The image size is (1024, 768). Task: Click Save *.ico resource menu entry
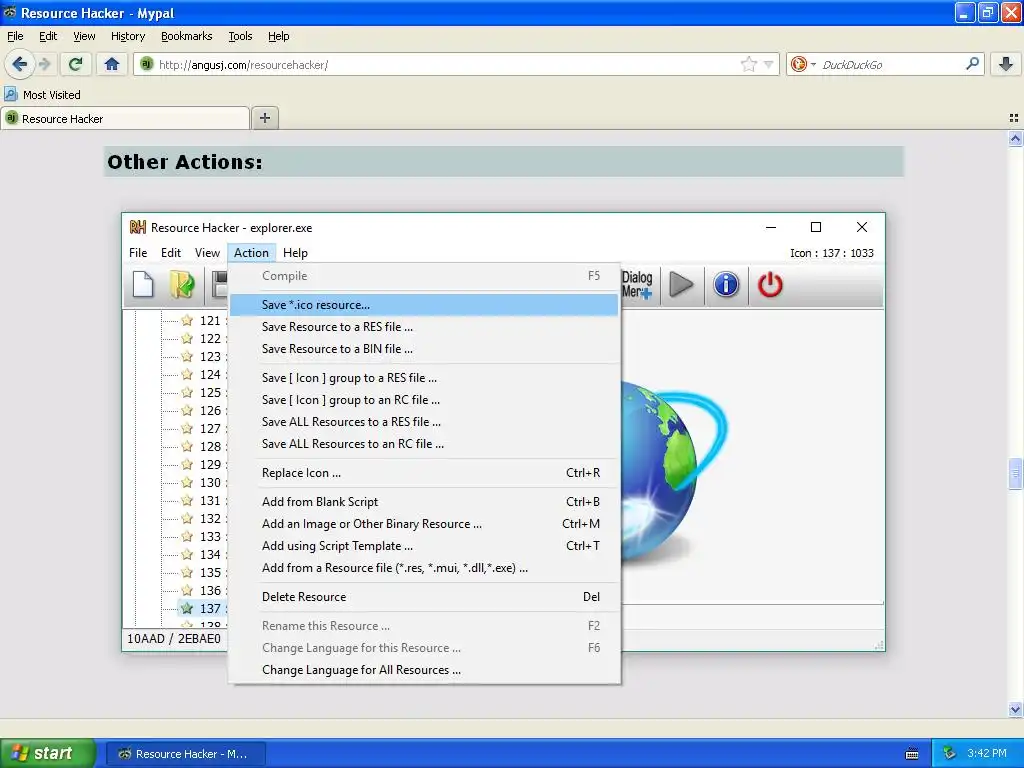click(x=424, y=305)
